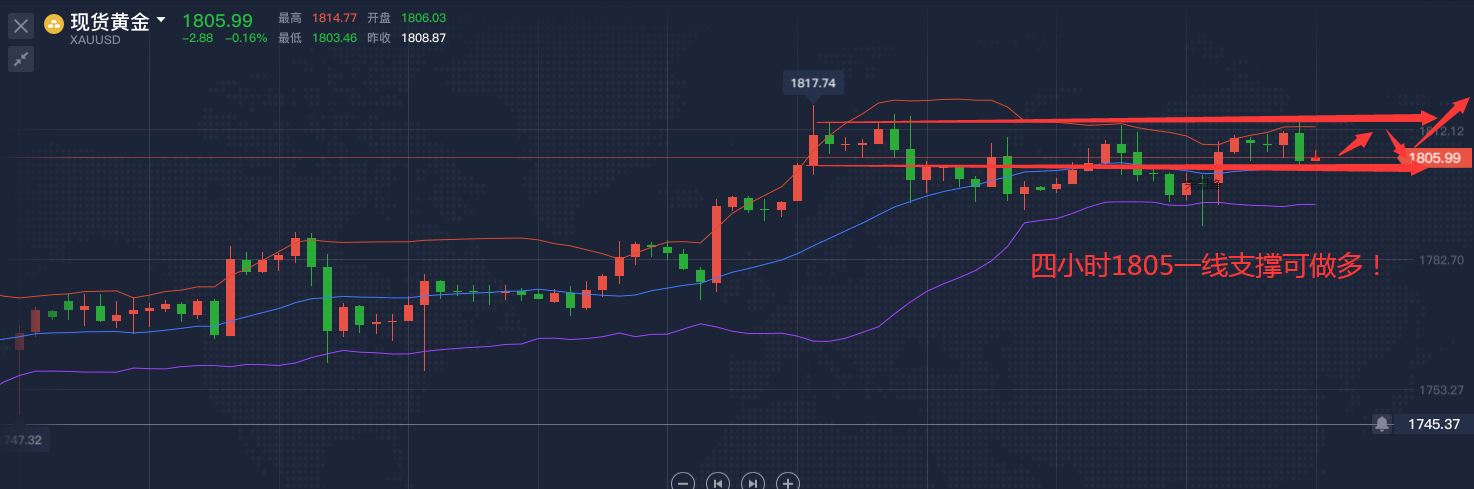Click the 现货黄金 instrument name

tap(109, 22)
